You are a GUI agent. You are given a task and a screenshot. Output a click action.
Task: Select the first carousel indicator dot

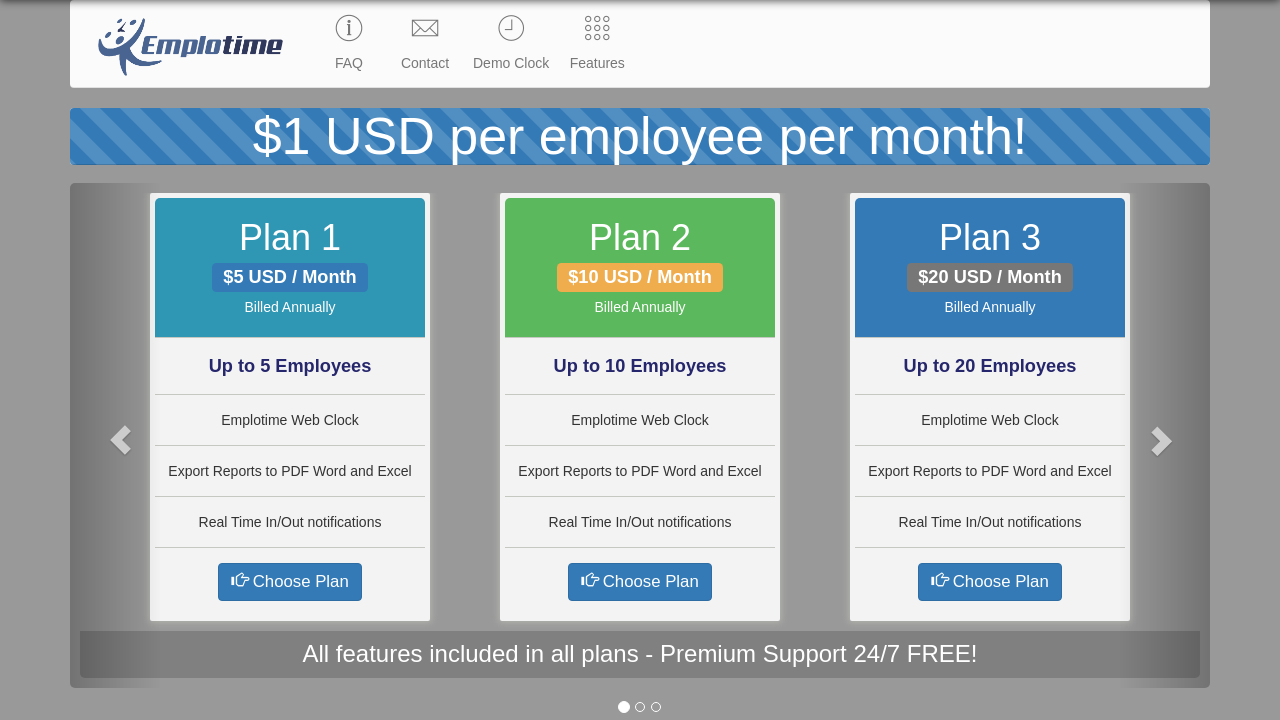pos(624,707)
